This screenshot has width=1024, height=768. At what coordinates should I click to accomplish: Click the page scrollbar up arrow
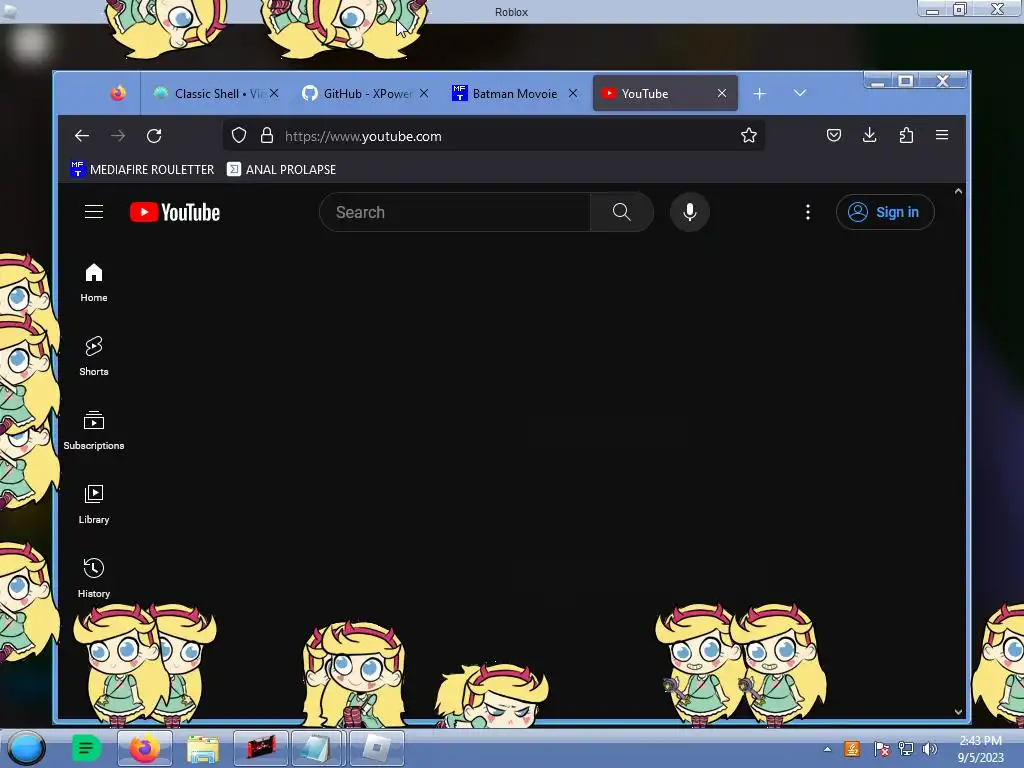(x=958, y=191)
